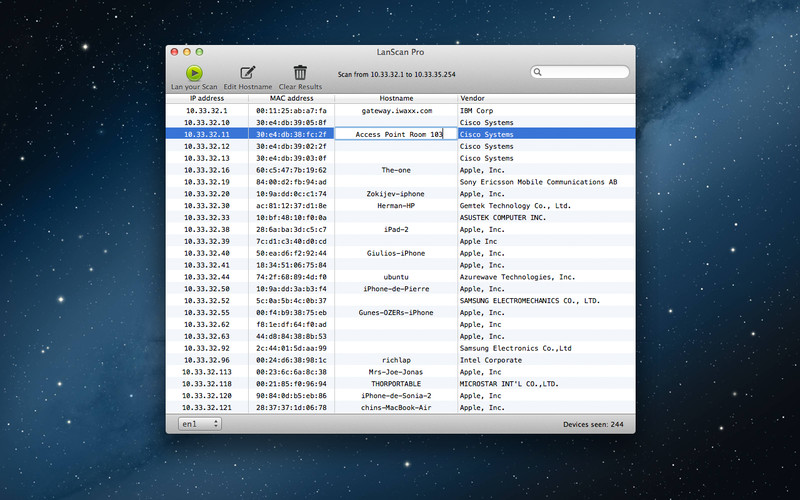The height and width of the screenshot is (500, 800).
Task: Select IP address 10.33.32.39
Action: pos(207,241)
